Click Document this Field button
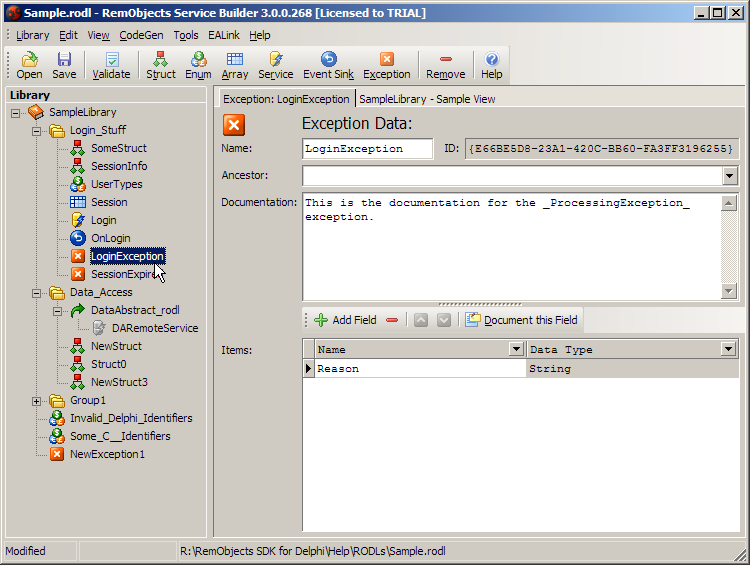This screenshot has height=565, width=750. 522,320
